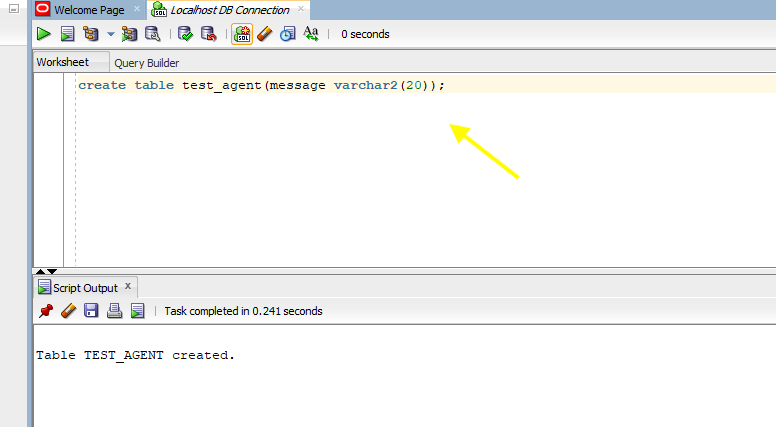Run the statement with green play icon

(x=44, y=34)
